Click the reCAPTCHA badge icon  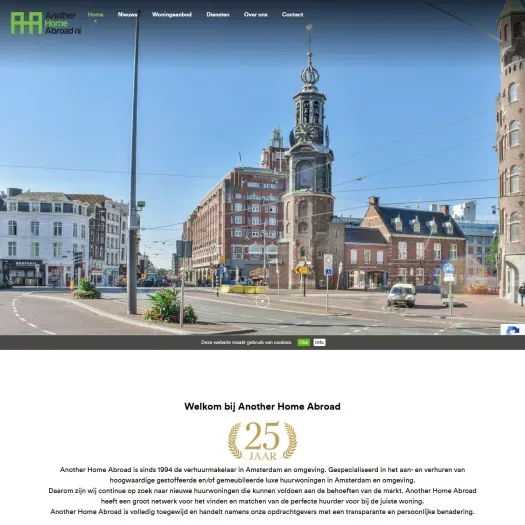point(513,330)
